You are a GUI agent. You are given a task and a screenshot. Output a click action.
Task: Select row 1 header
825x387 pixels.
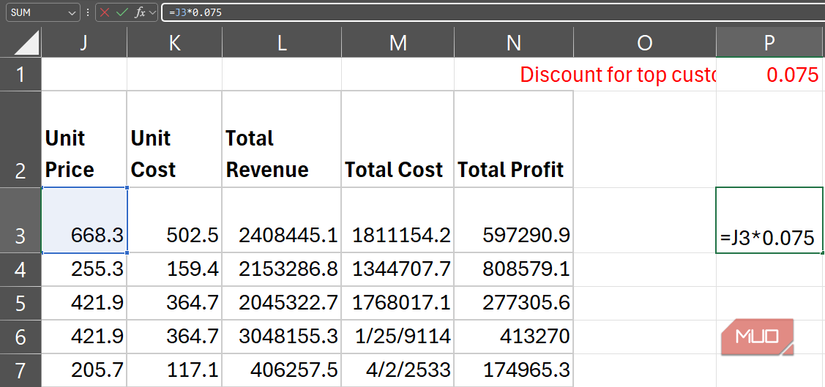[21, 74]
